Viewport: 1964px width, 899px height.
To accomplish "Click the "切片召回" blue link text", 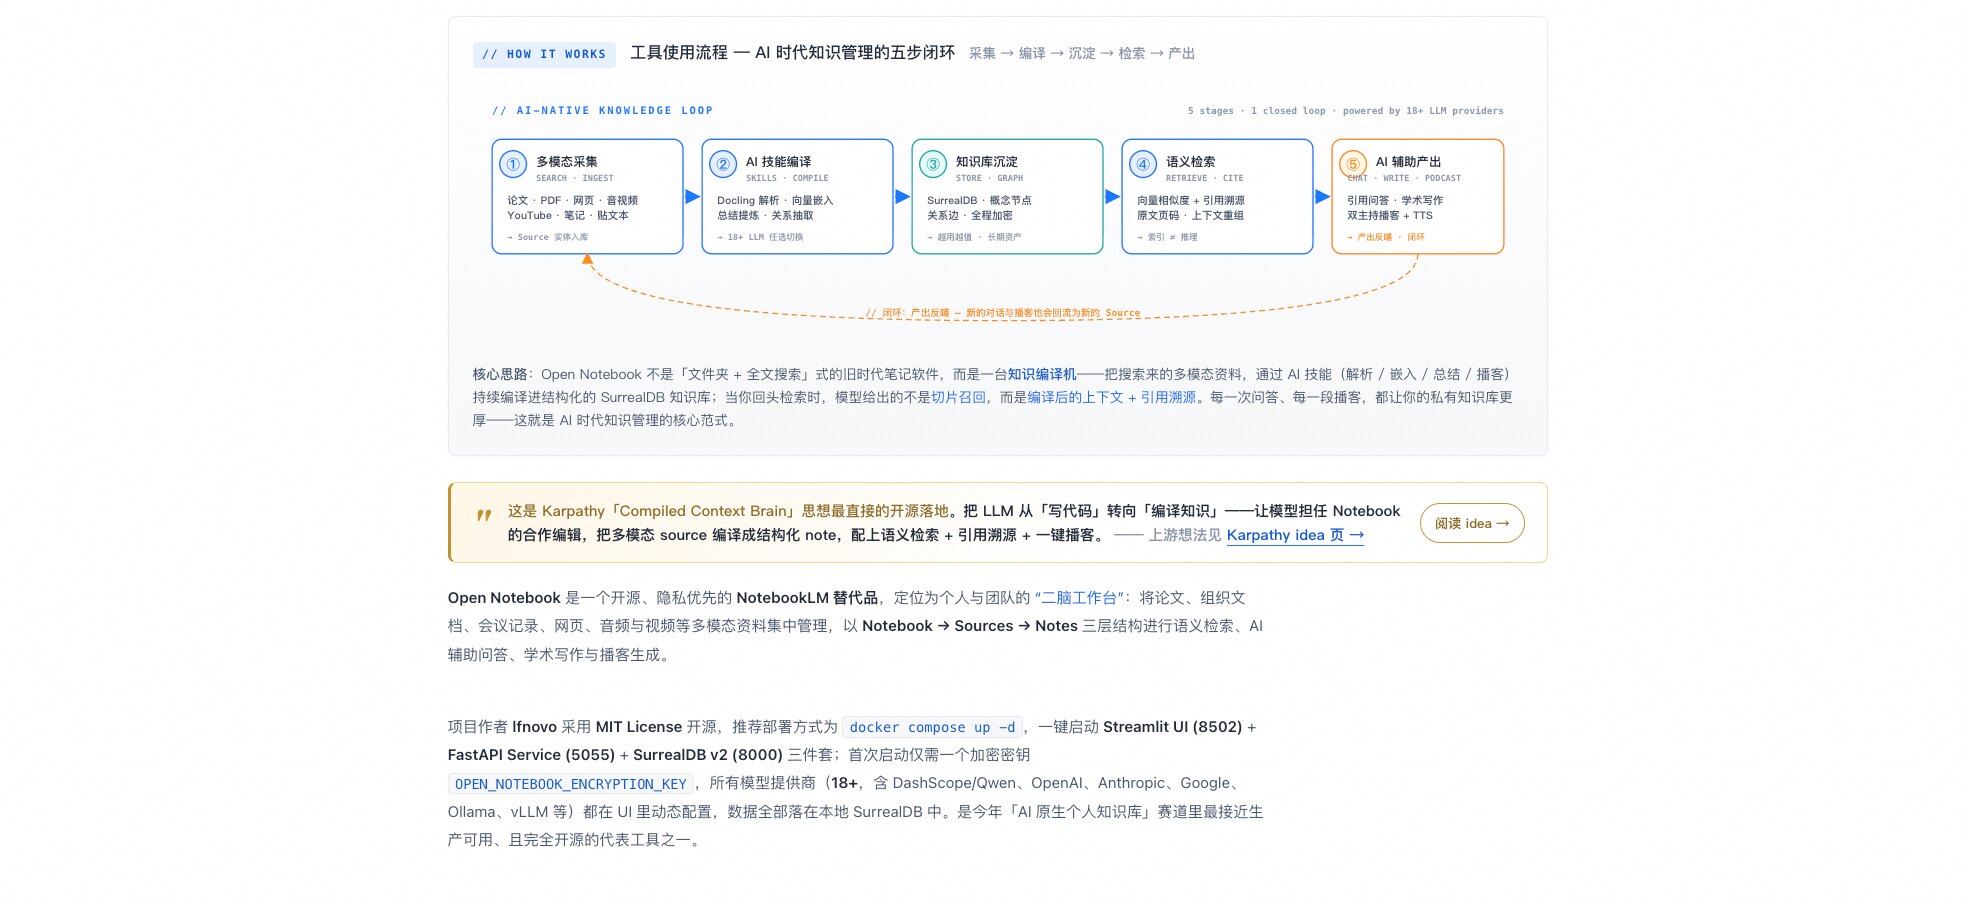I will 959,397.
